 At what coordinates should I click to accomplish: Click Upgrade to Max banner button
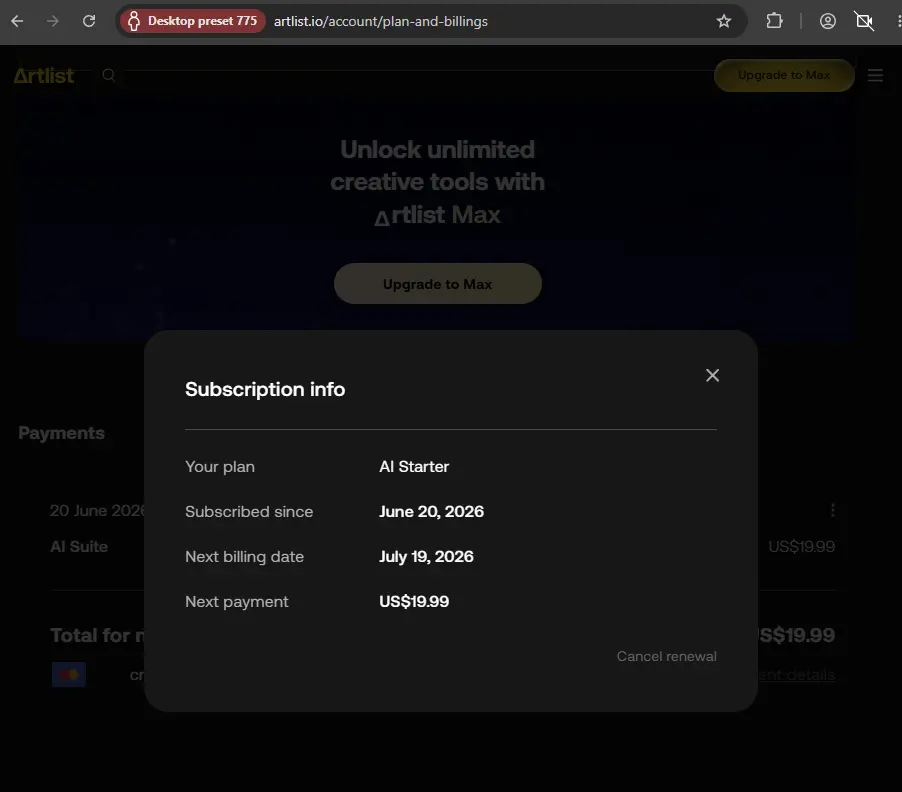tap(437, 284)
